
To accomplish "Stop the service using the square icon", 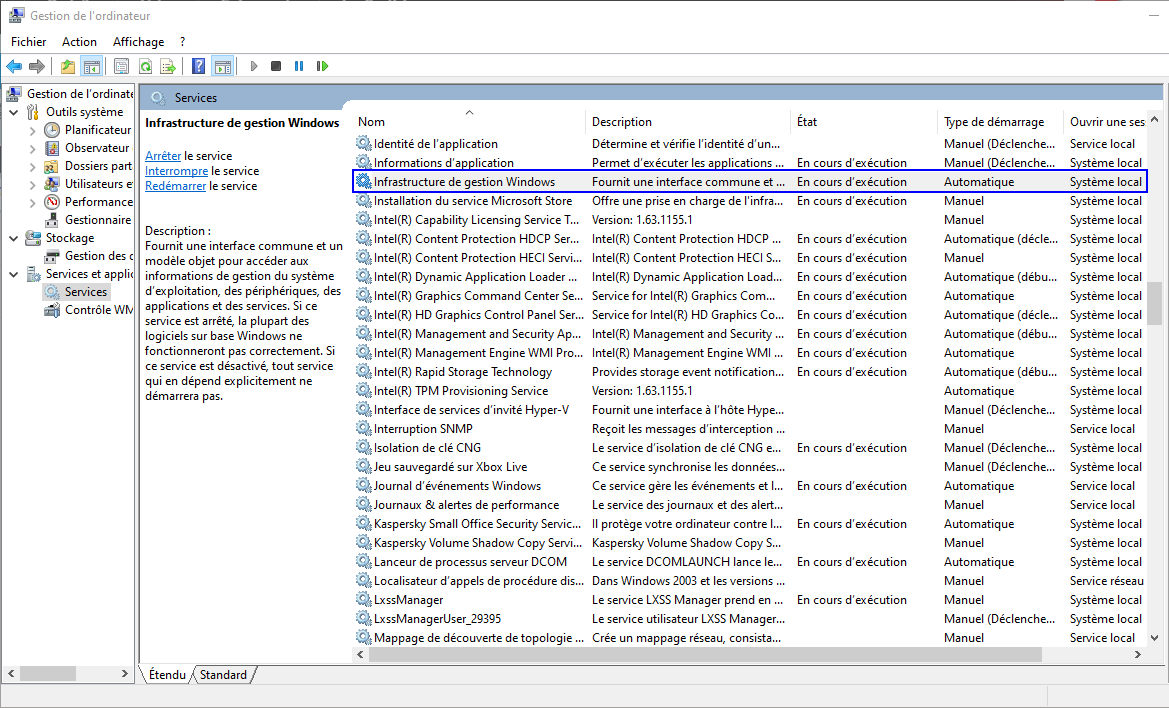I will tap(276, 66).
